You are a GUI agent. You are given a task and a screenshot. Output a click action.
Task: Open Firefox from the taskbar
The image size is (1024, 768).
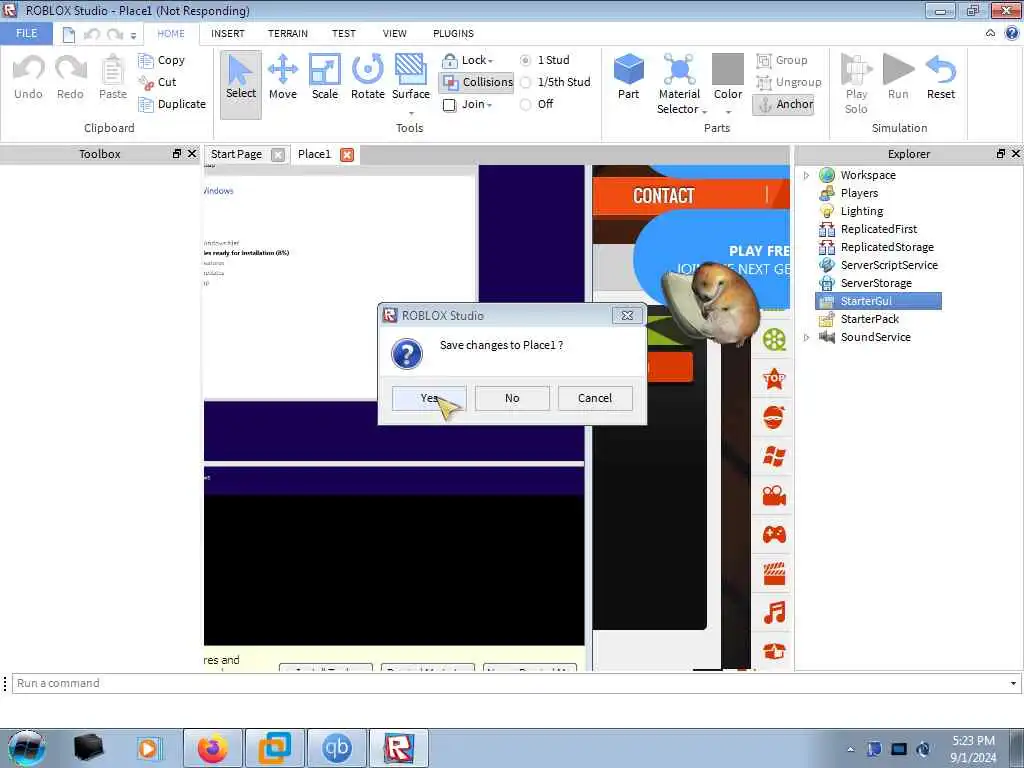coord(213,748)
